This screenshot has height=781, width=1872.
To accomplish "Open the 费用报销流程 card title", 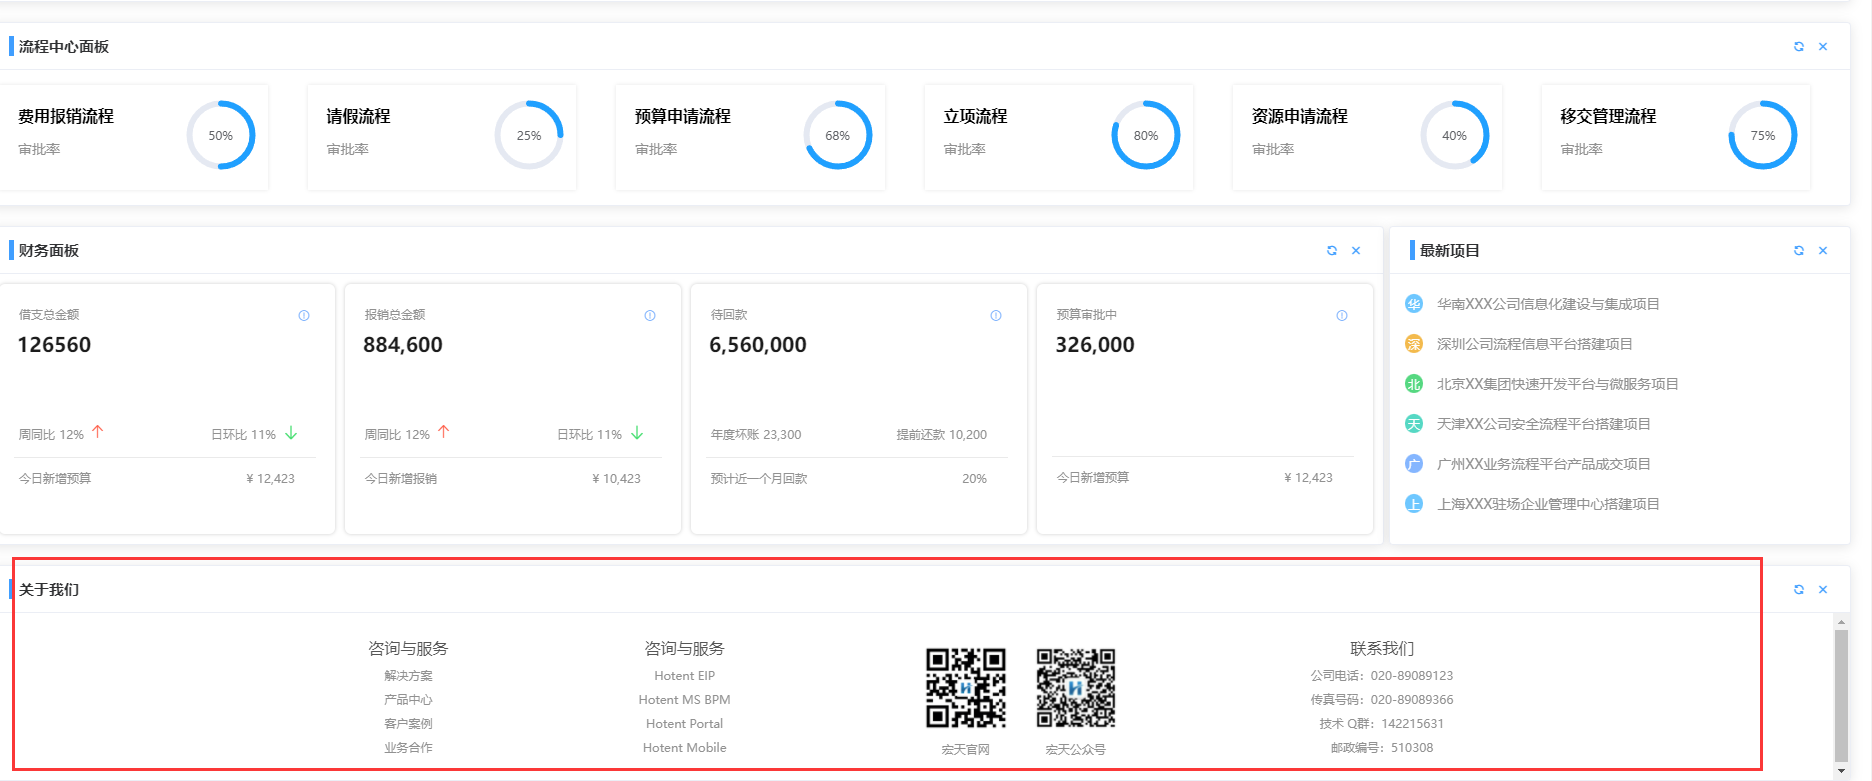I will point(66,117).
